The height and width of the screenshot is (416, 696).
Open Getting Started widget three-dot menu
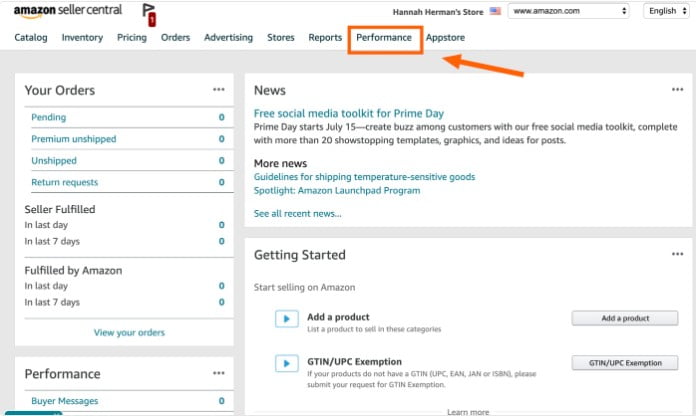(x=677, y=254)
